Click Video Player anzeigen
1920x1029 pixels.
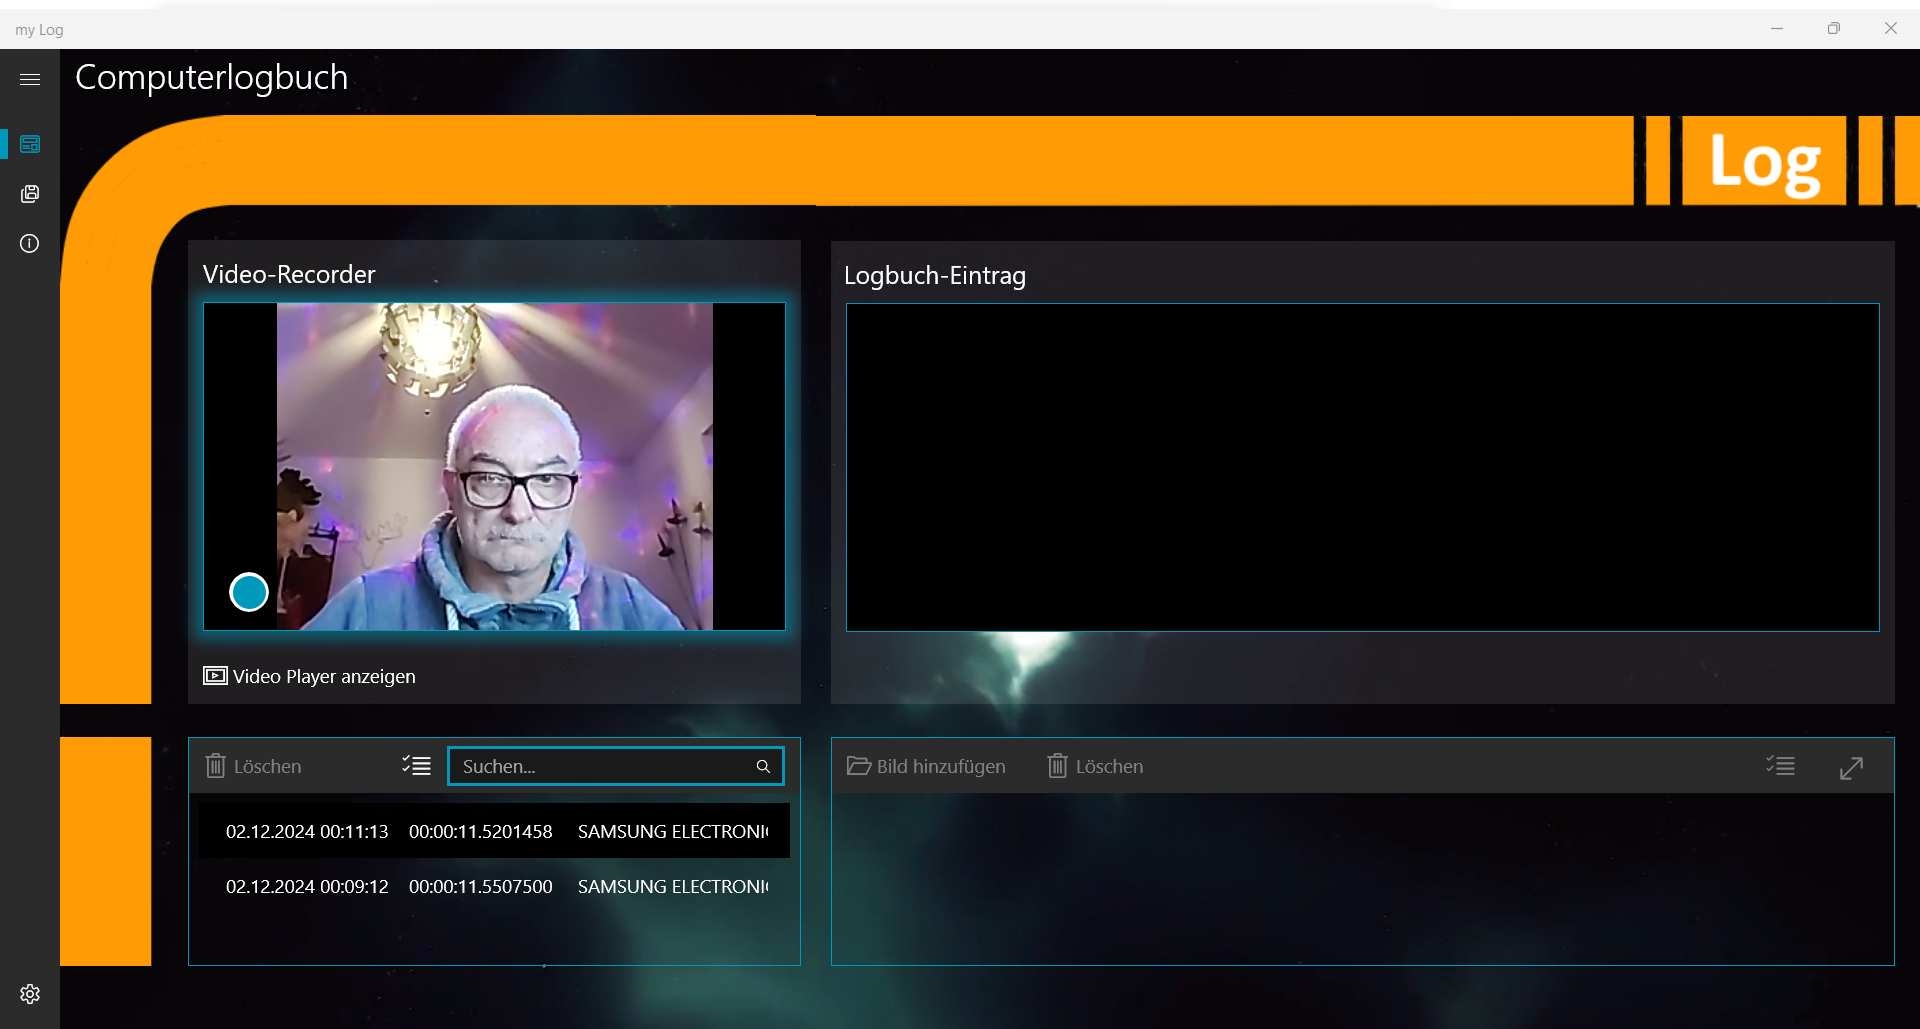pyautogui.click(x=310, y=677)
